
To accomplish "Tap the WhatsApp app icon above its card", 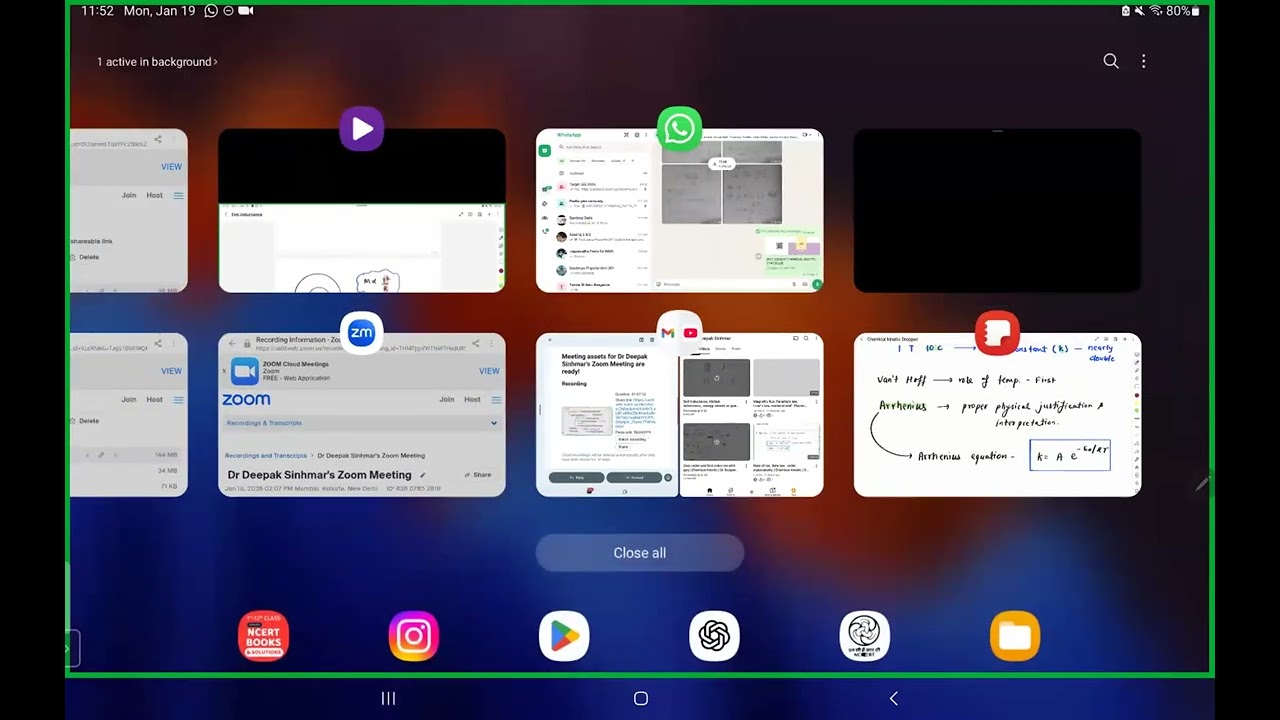I will click(x=680, y=129).
